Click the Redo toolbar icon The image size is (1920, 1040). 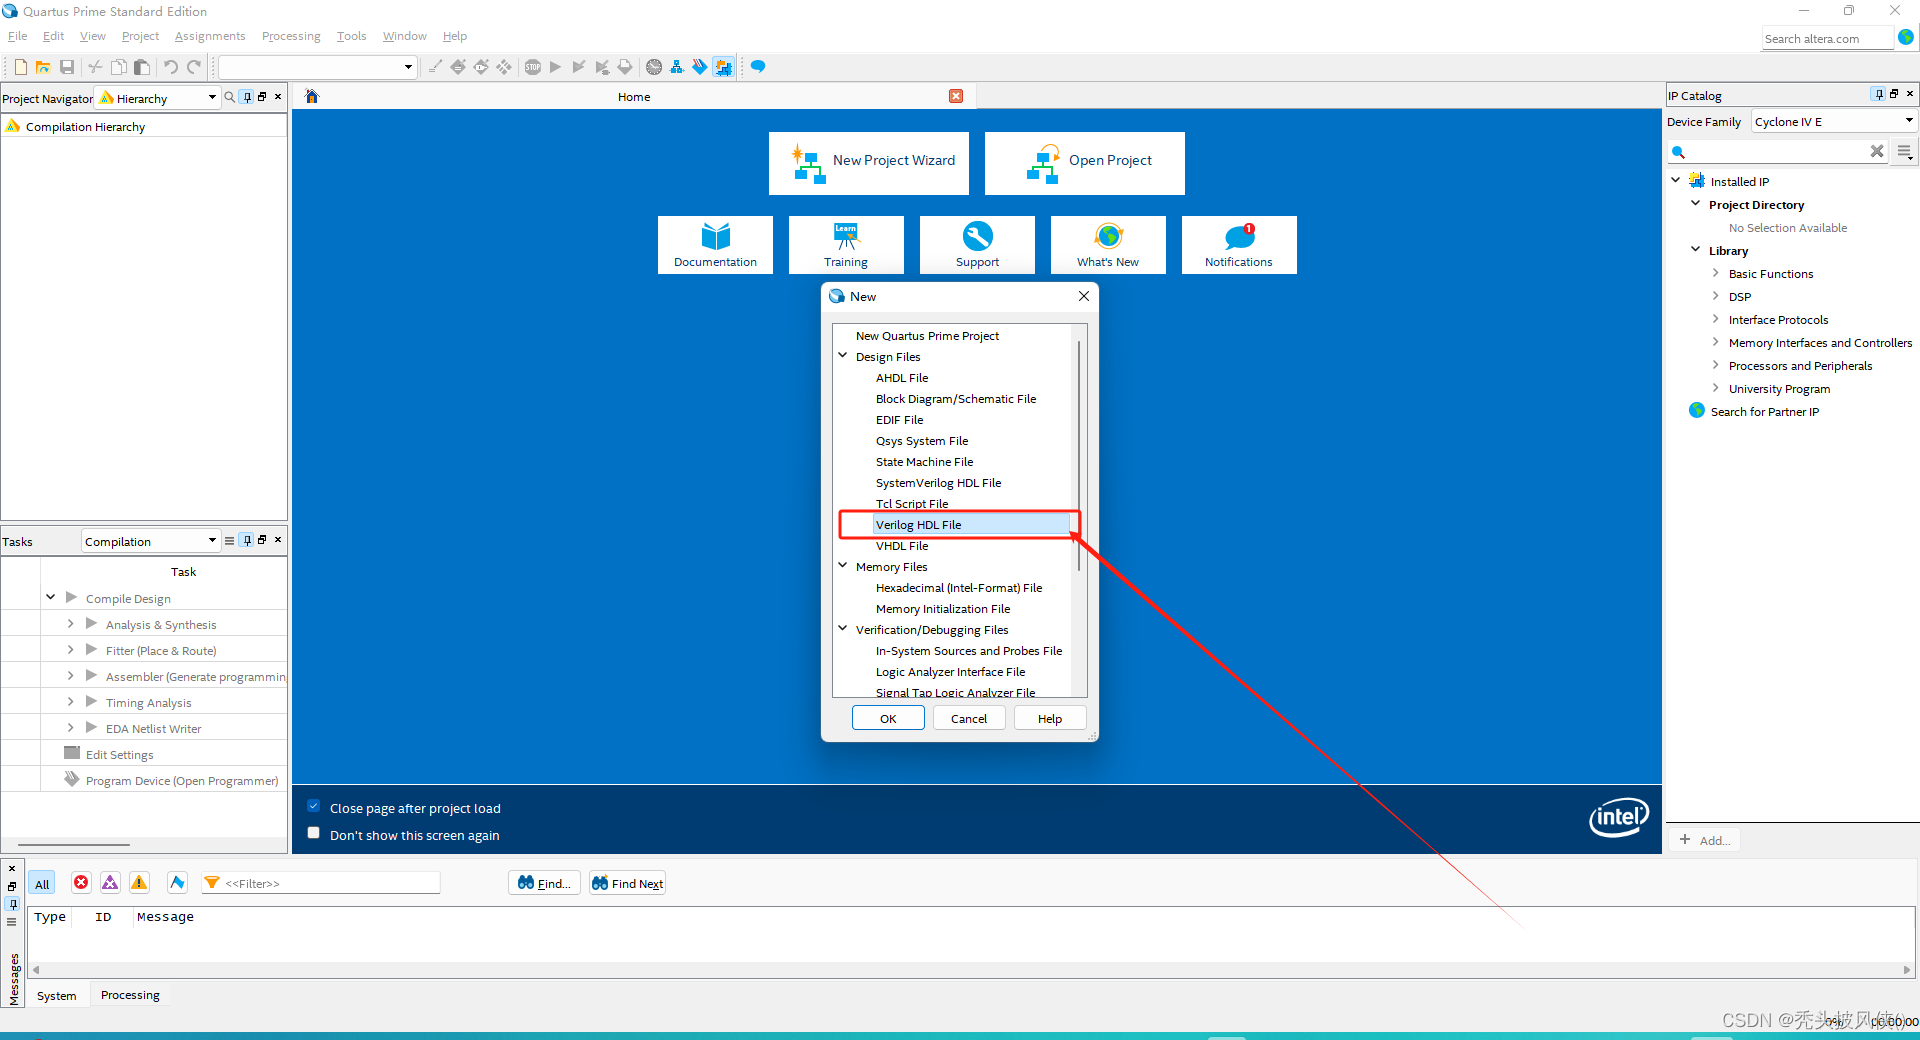click(194, 67)
